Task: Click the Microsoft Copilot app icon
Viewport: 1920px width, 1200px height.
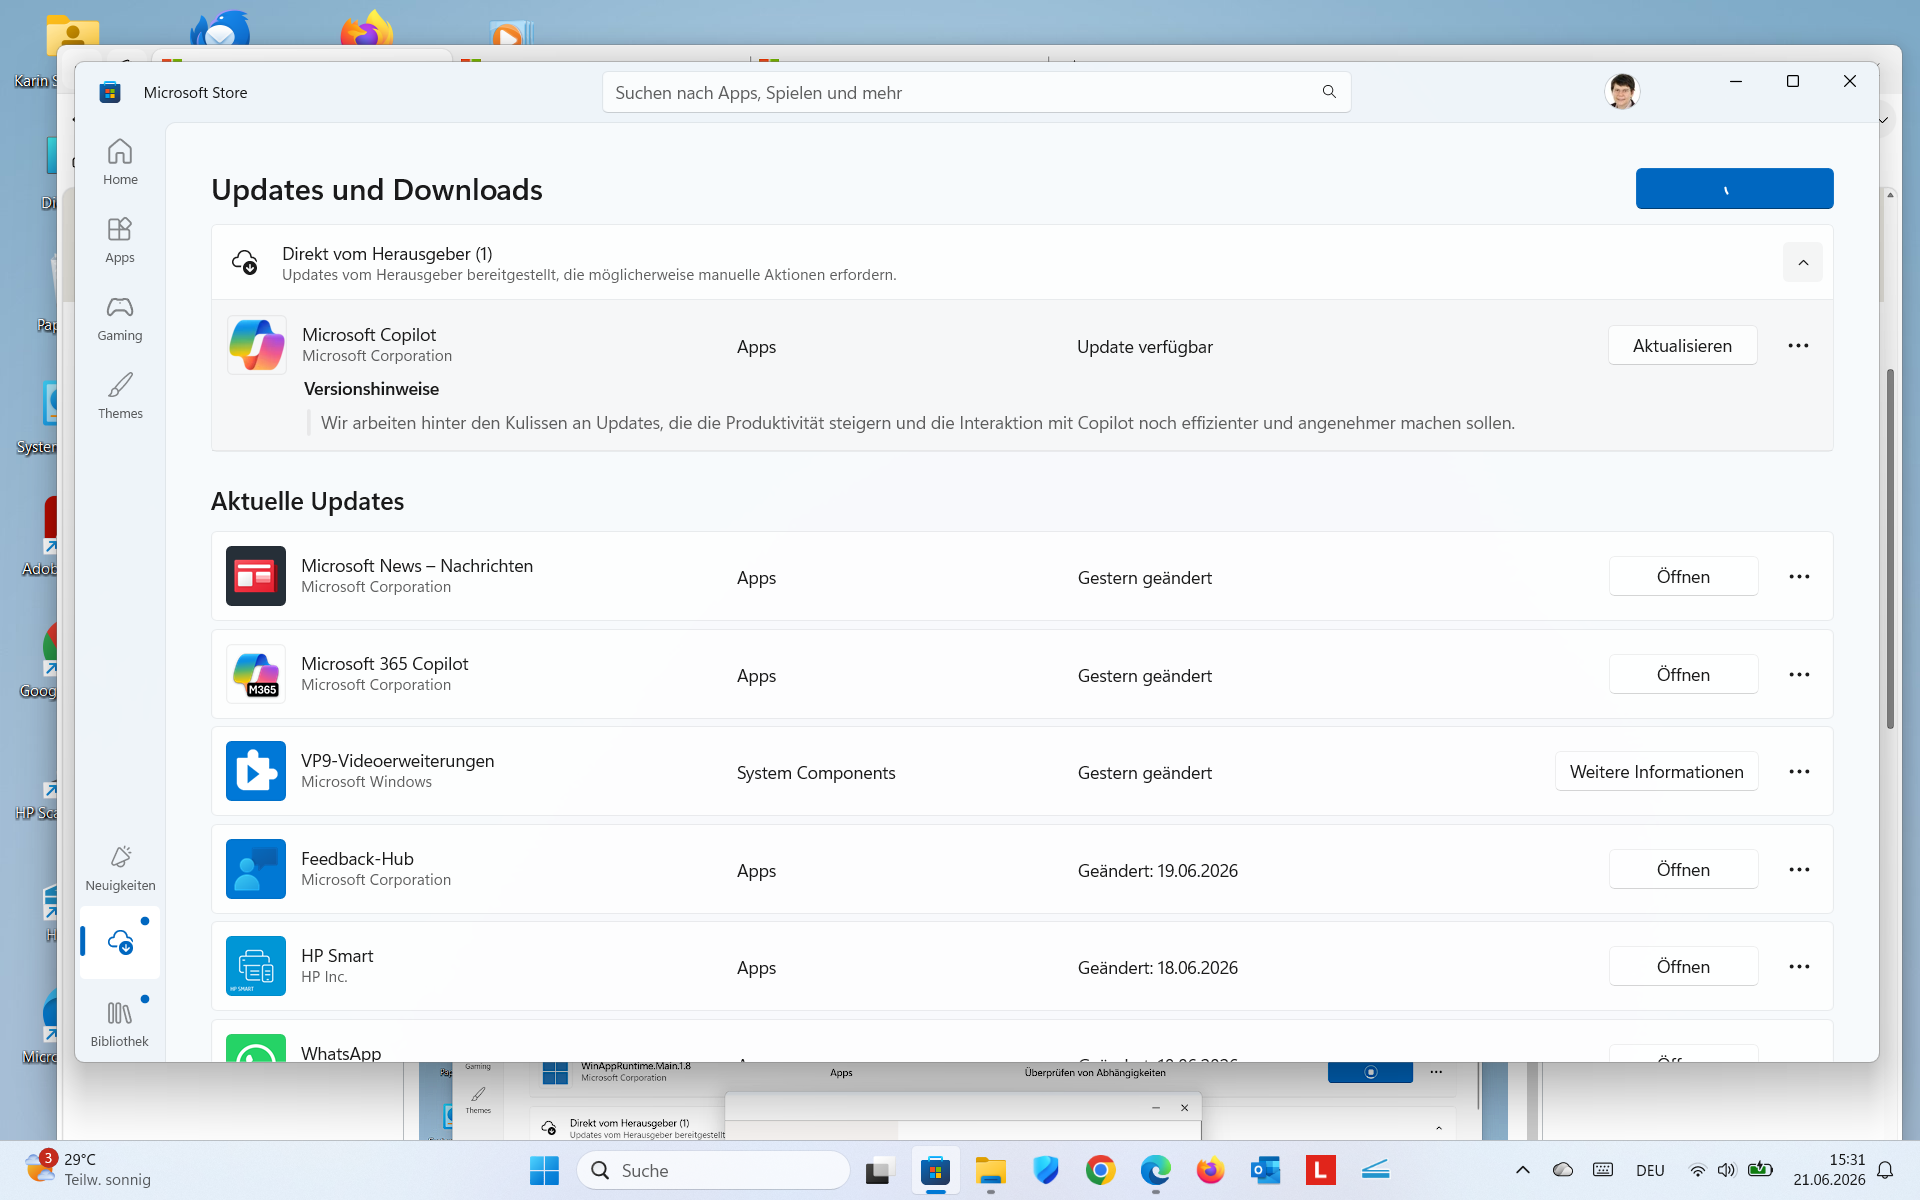Action: (x=256, y=345)
